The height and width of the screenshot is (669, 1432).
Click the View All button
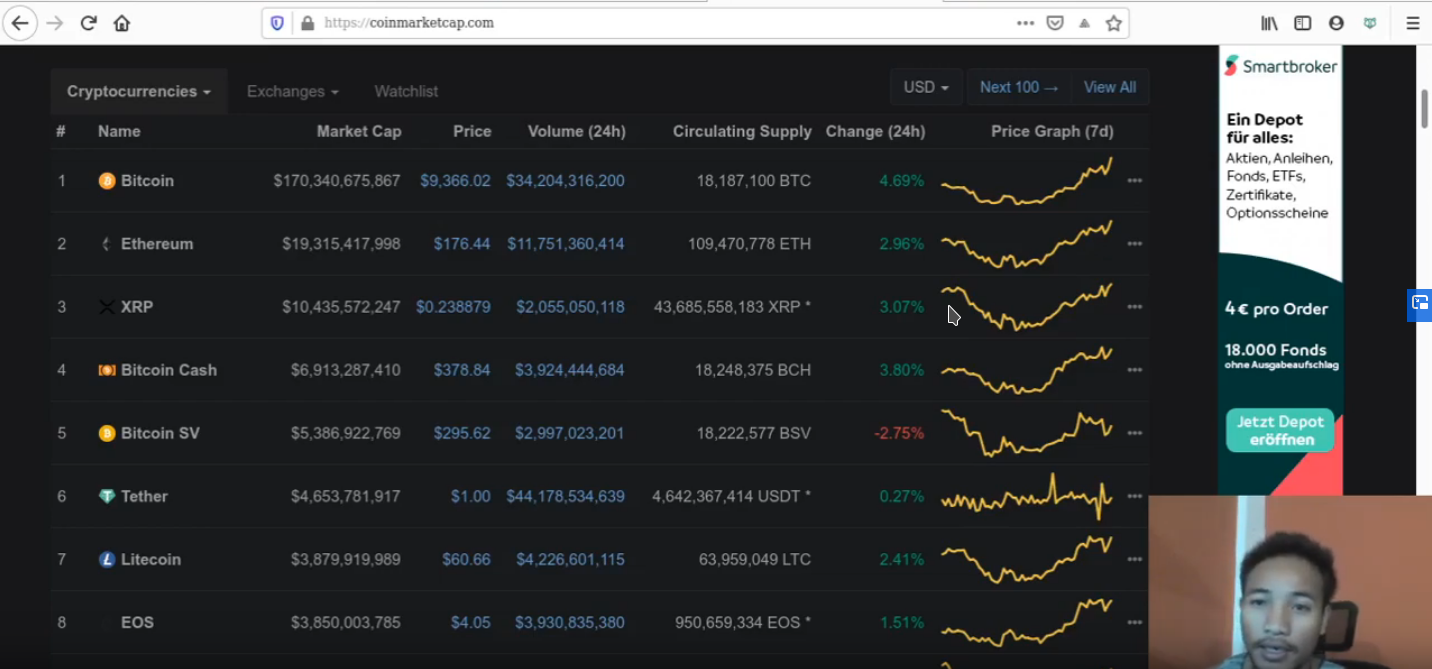(x=1110, y=87)
